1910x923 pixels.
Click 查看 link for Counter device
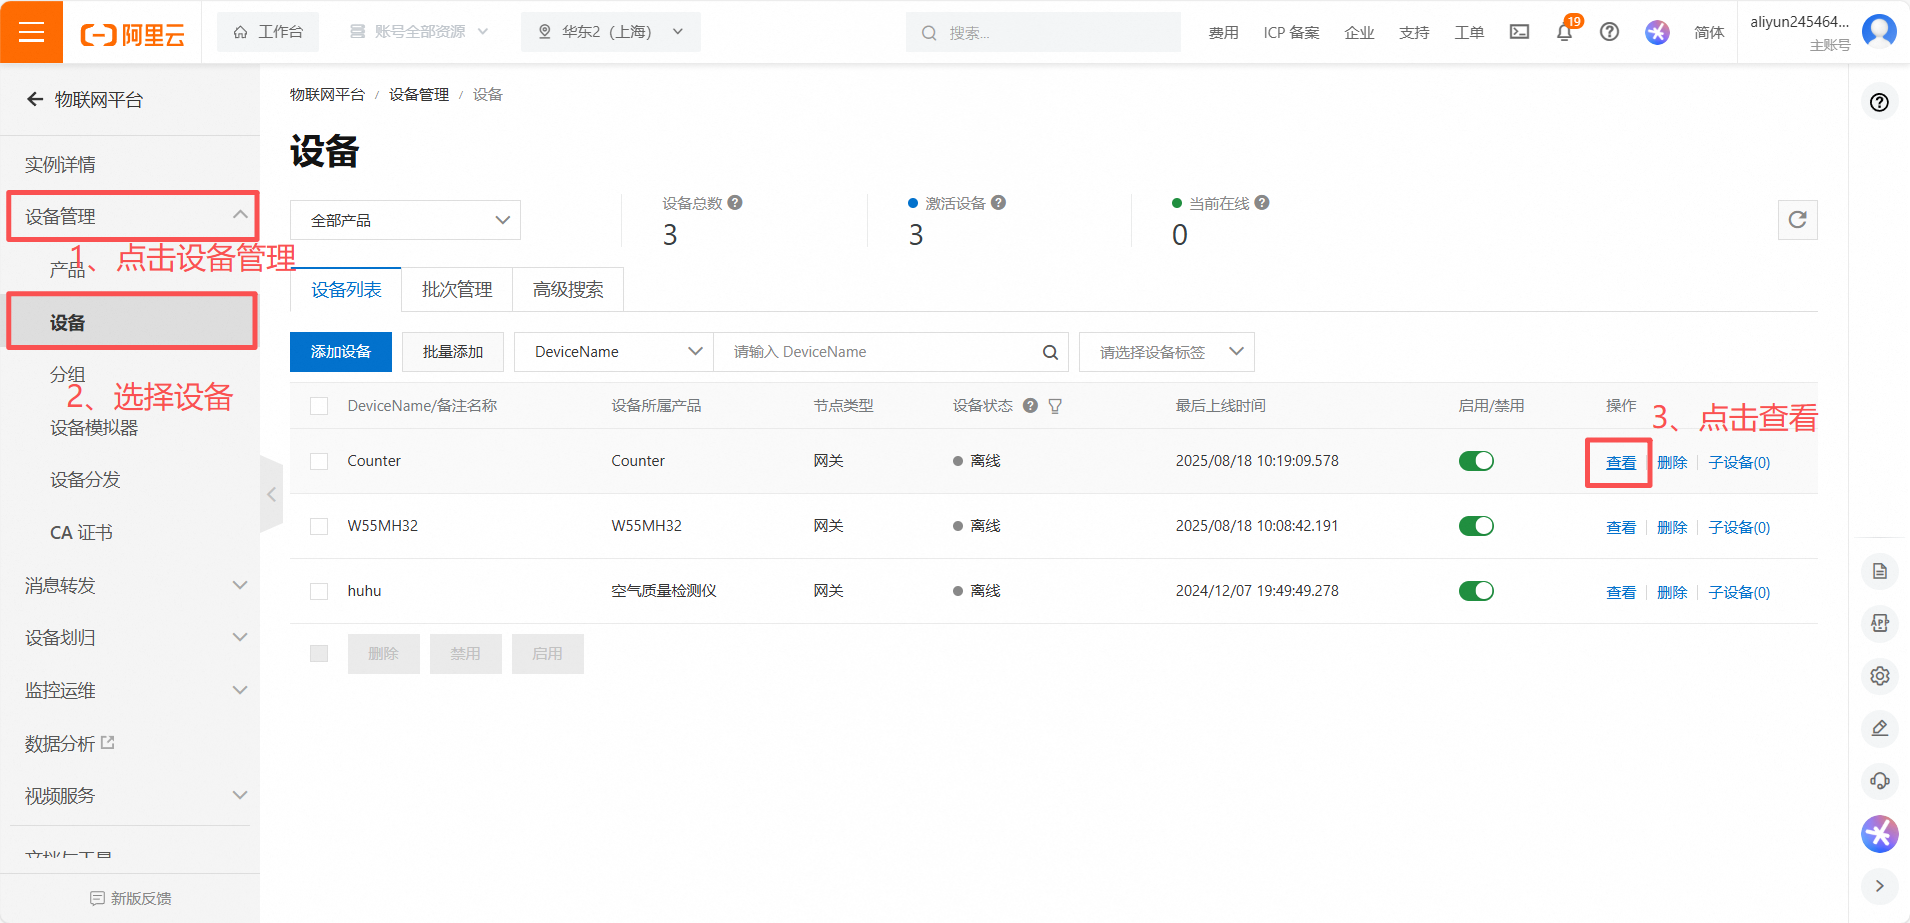coord(1620,462)
